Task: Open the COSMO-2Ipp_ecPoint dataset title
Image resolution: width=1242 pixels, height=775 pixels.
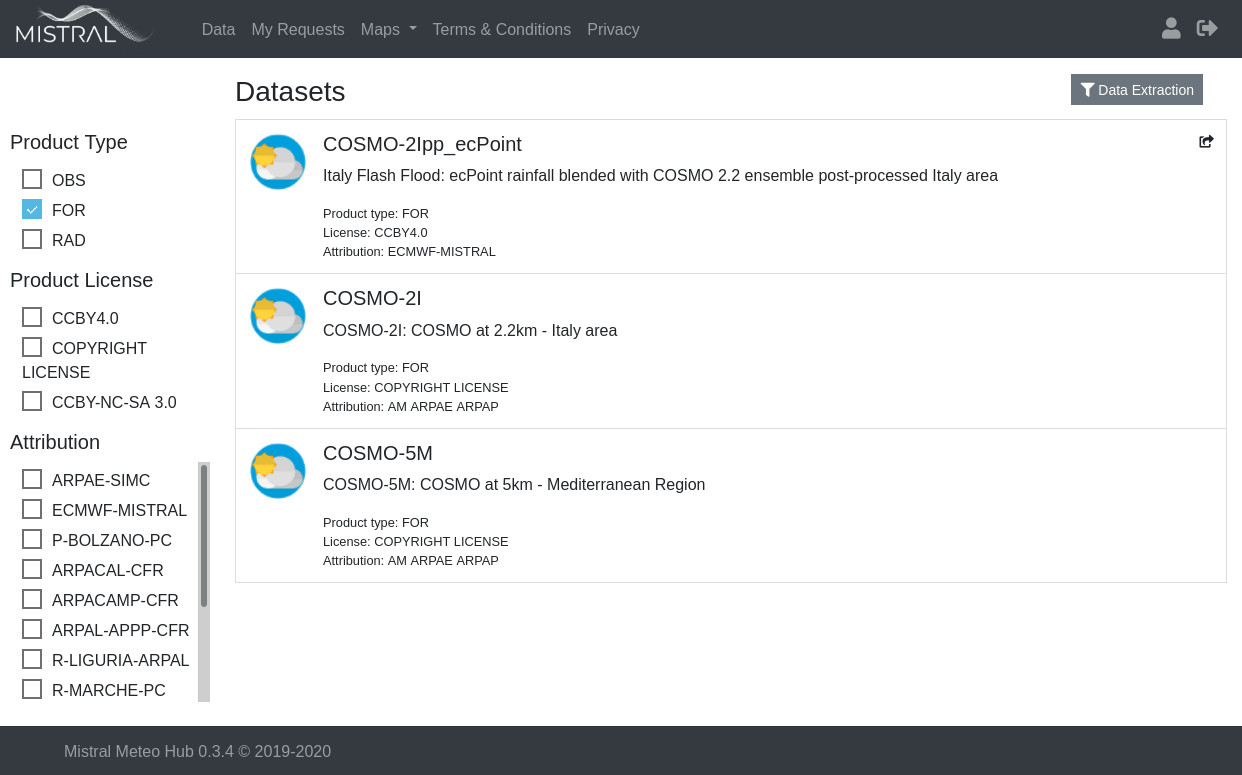Action: click(422, 144)
